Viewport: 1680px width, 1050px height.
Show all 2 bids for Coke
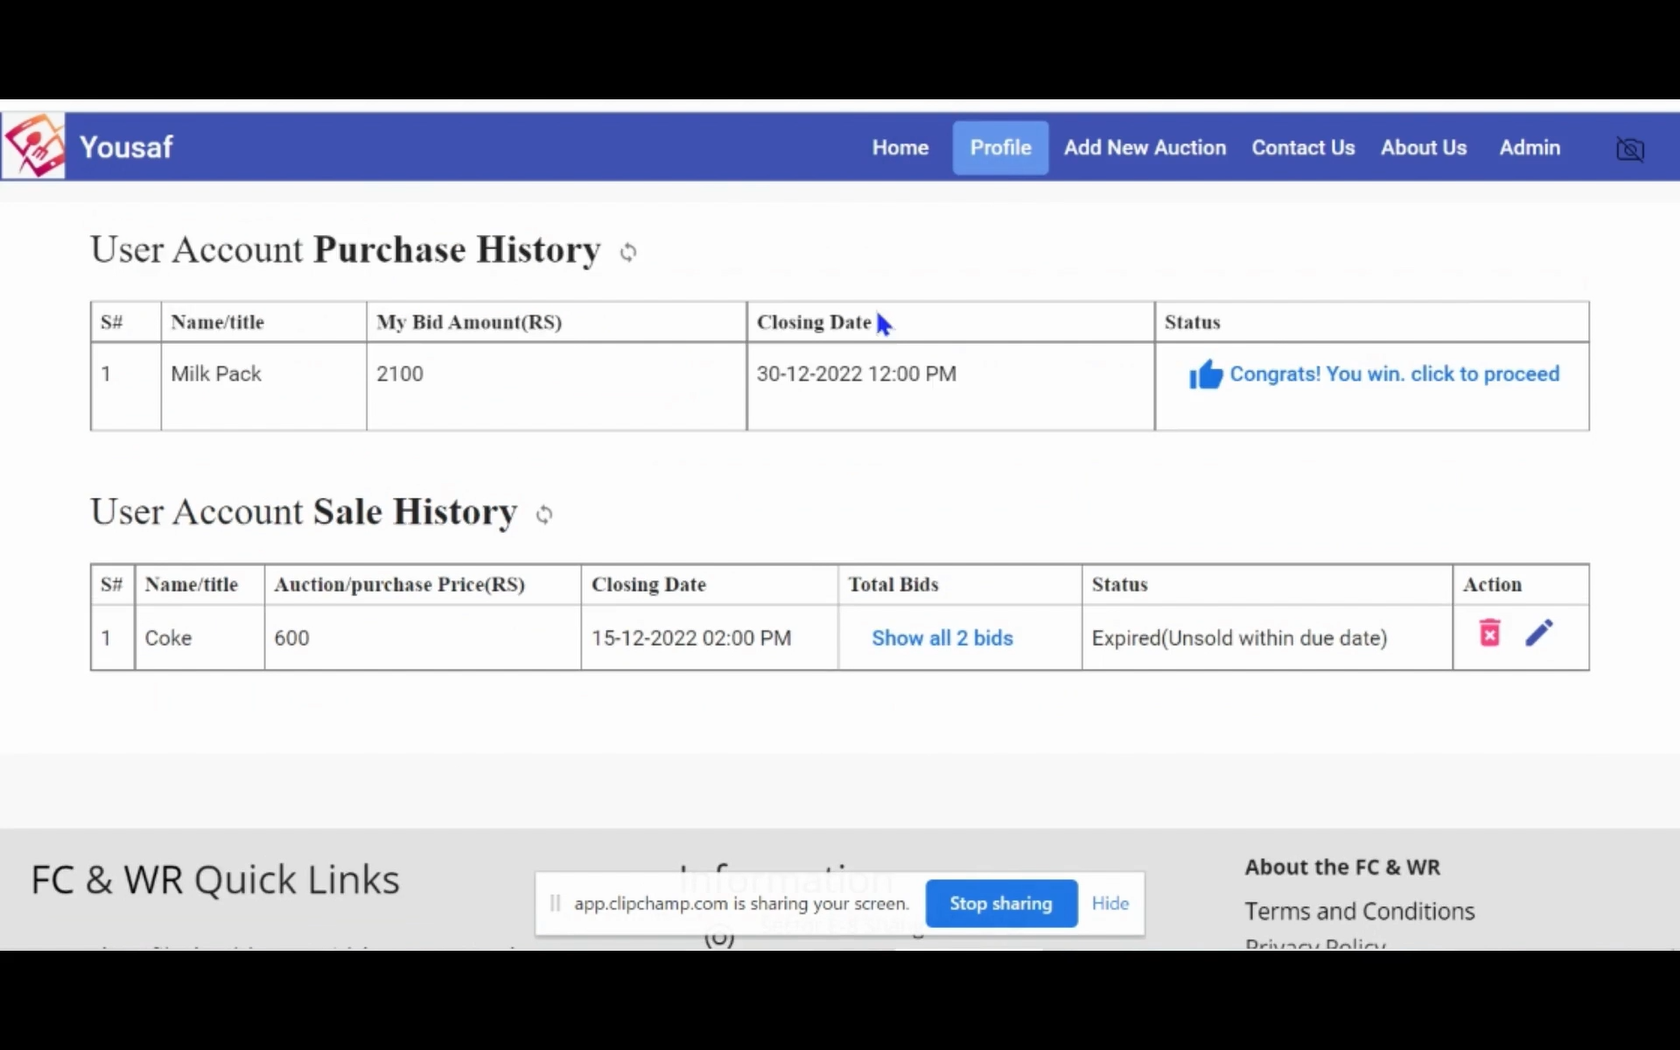pos(942,638)
